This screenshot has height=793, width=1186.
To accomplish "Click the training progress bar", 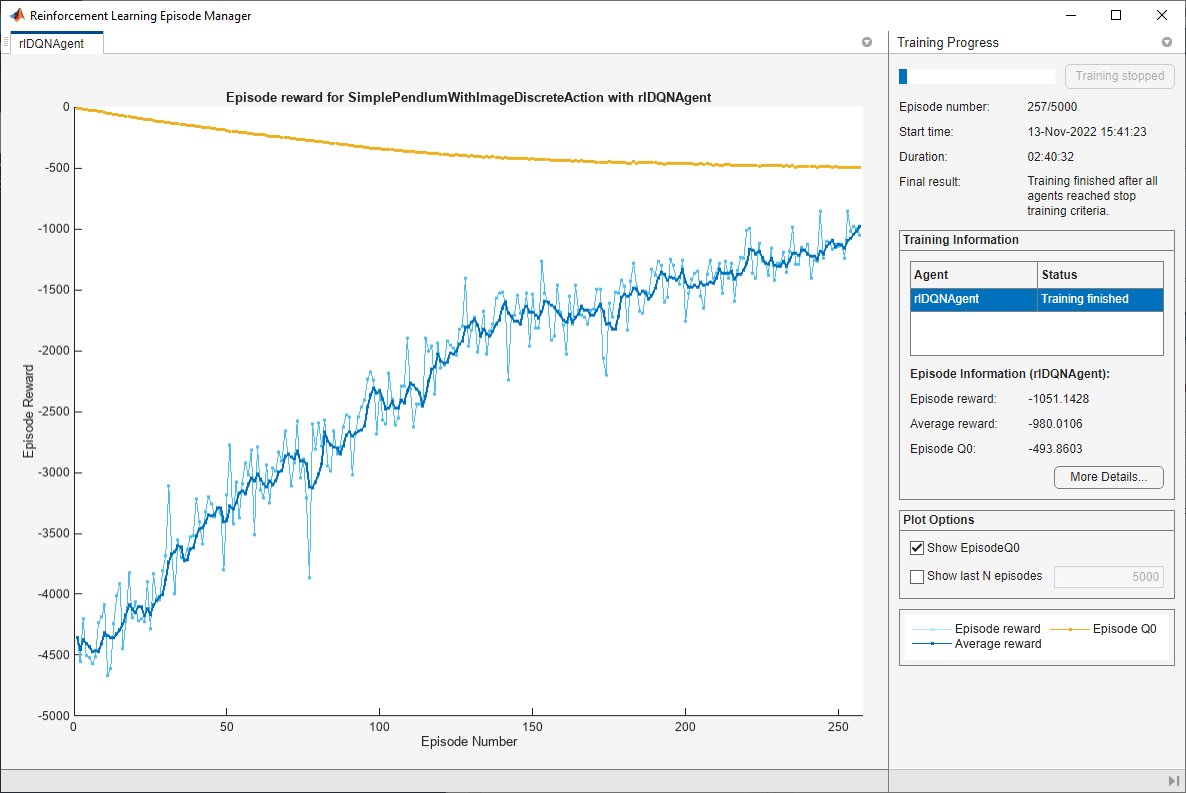I will pyautogui.click(x=976, y=75).
